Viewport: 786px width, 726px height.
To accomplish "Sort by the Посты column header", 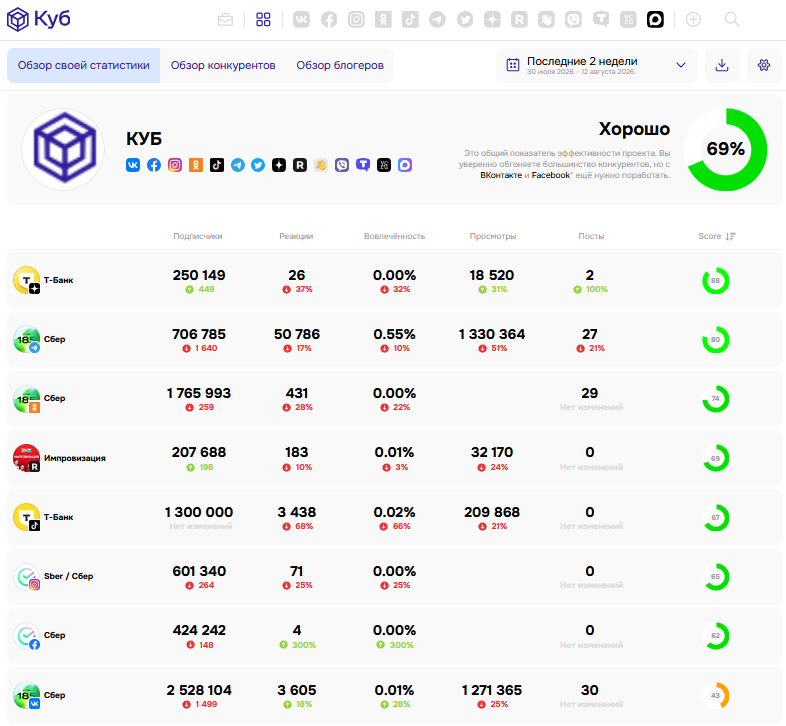I will pos(591,236).
